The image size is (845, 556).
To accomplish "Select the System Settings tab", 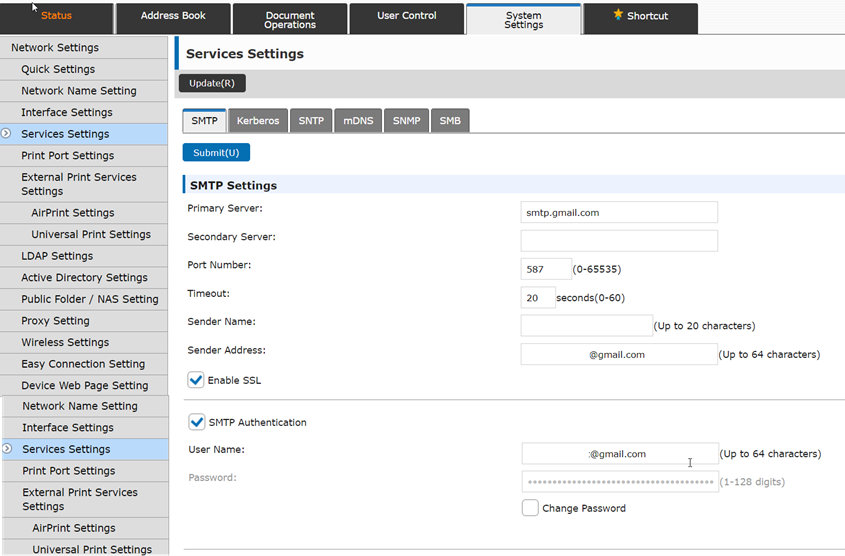I will (523, 19).
